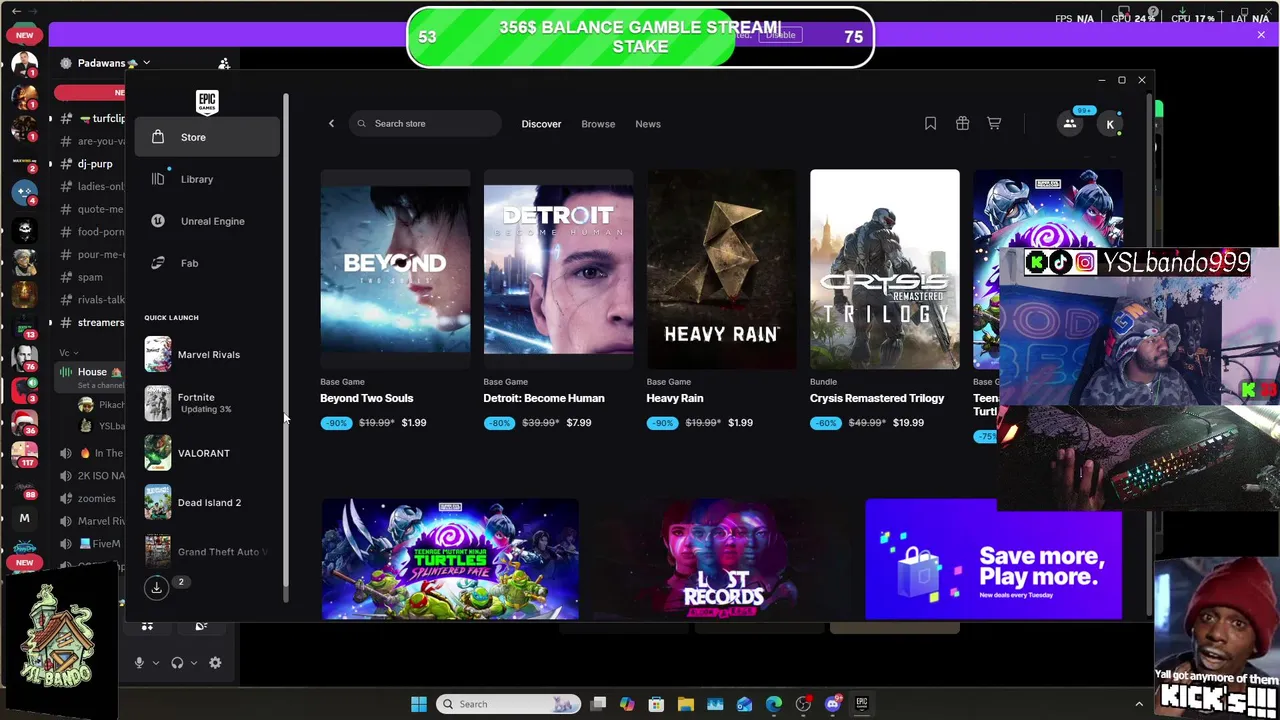Collapse the Vc category in Discord
Image resolution: width=1280 pixels, height=720 pixels.
68,353
